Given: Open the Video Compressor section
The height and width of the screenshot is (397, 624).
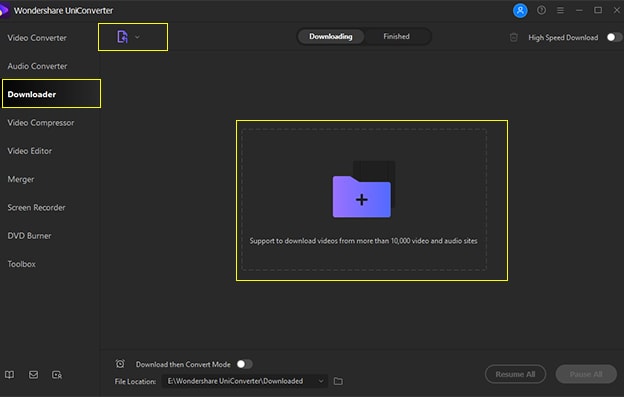Looking at the screenshot, I should point(41,123).
